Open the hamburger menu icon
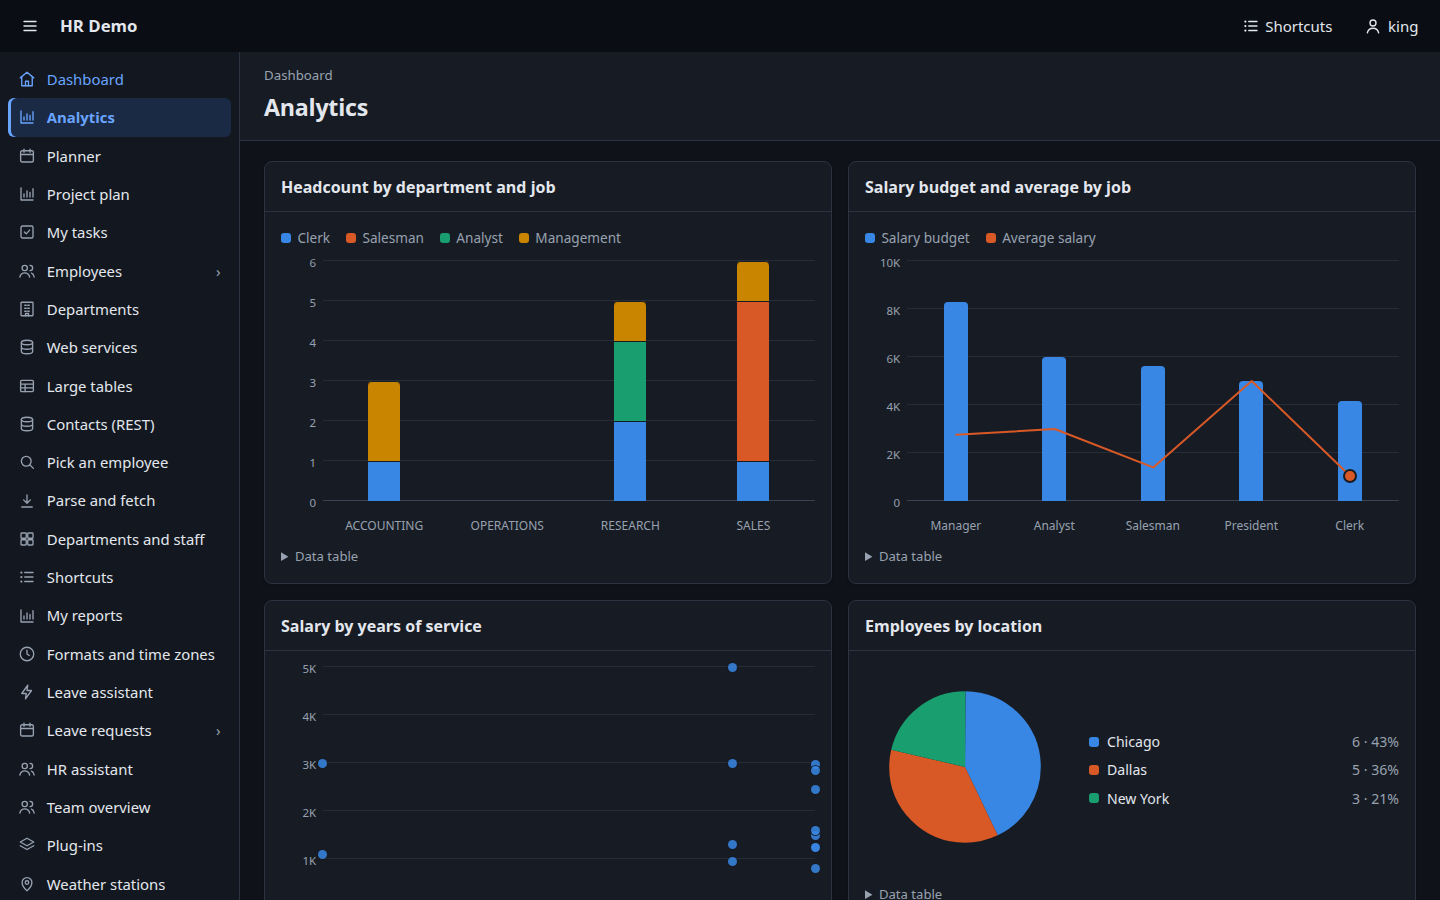The image size is (1440, 900). [30, 26]
